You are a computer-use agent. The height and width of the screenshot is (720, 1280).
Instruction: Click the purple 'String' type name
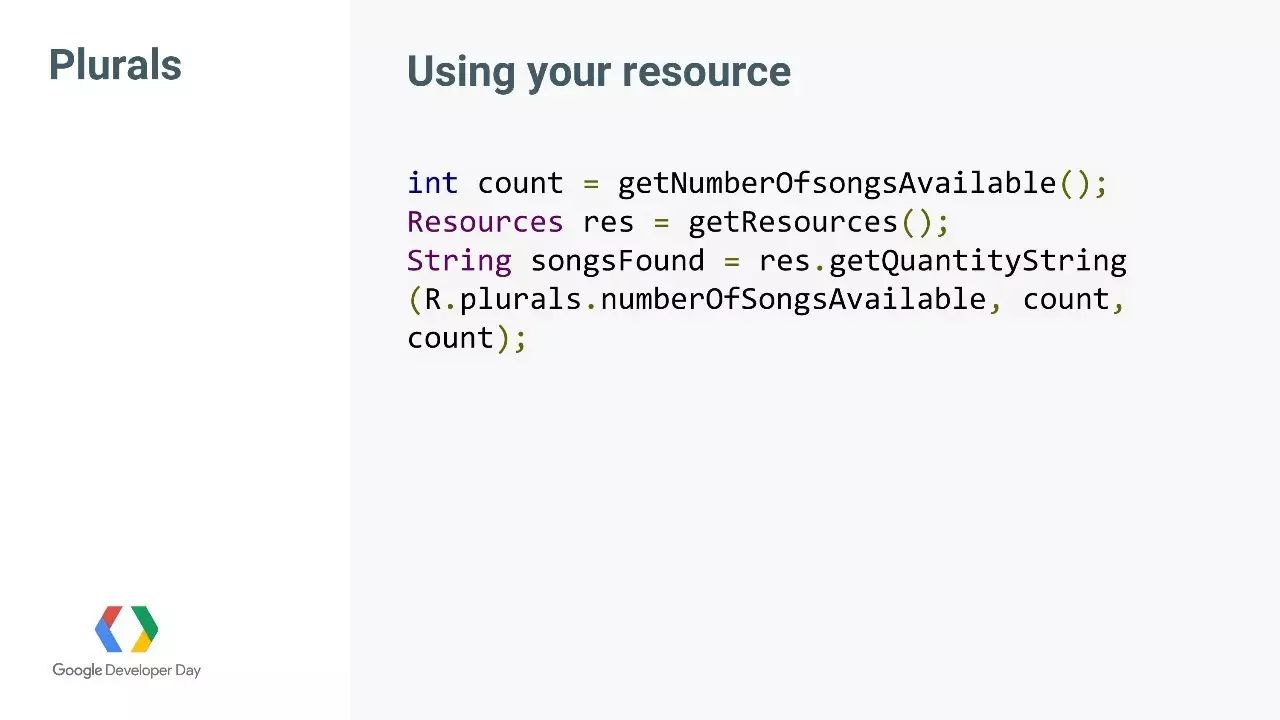coord(459,260)
